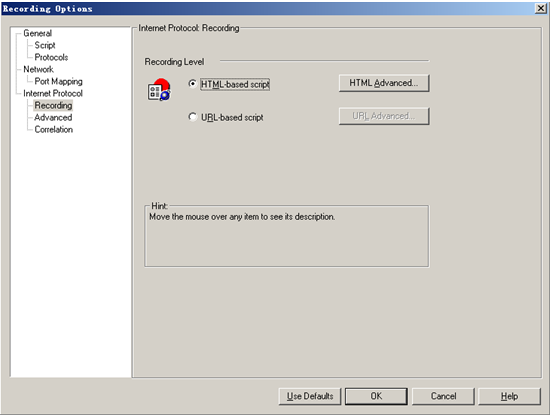Open the HTML Advanced settings
This screenshot has width=553, height=417.
384,83
